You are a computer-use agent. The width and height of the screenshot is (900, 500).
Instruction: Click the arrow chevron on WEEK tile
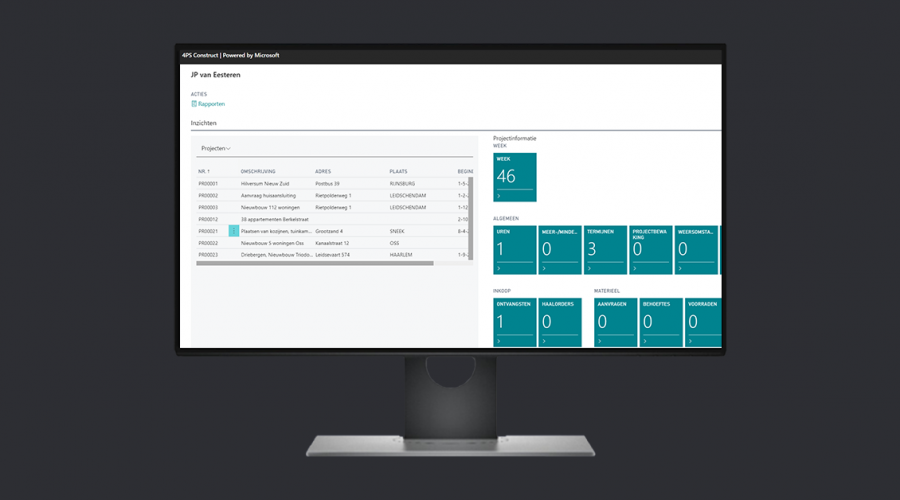(499, 196)
